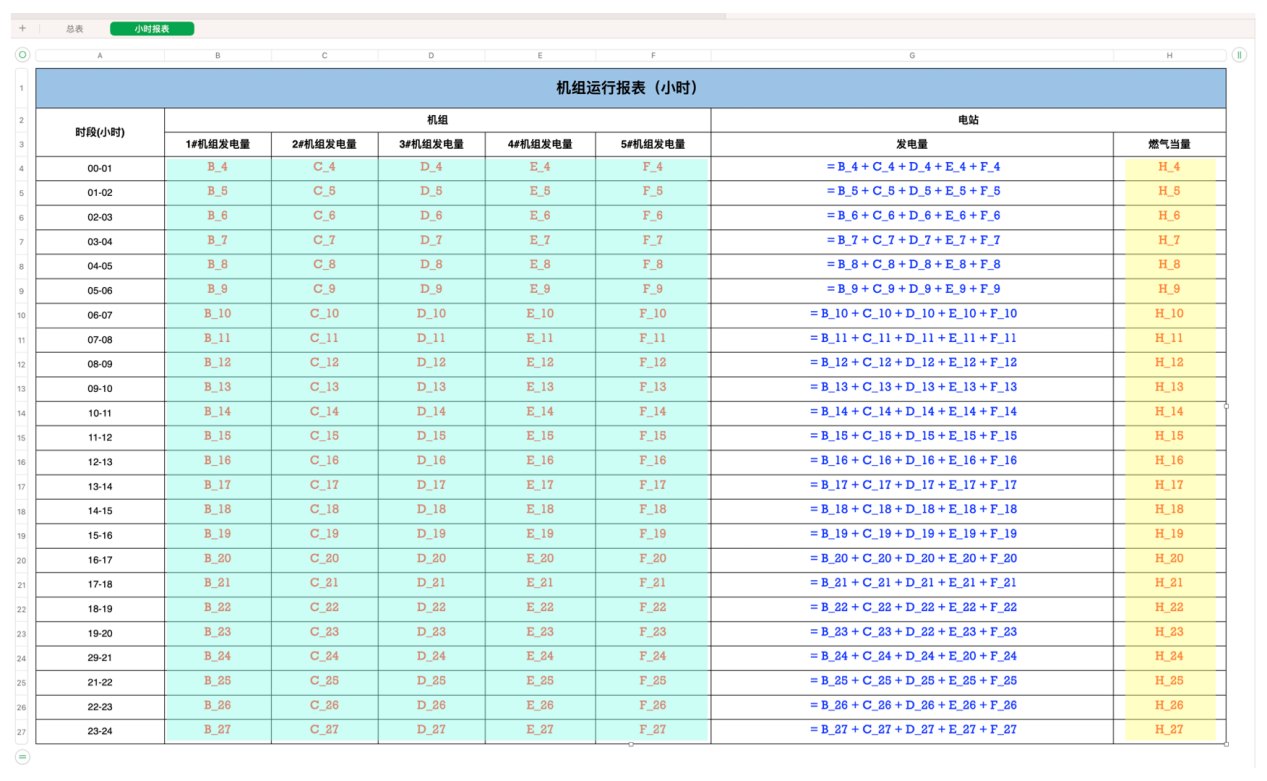Select row 27 header number
This screenshot has height=781, width=1267.
click(x=22, y=732)
